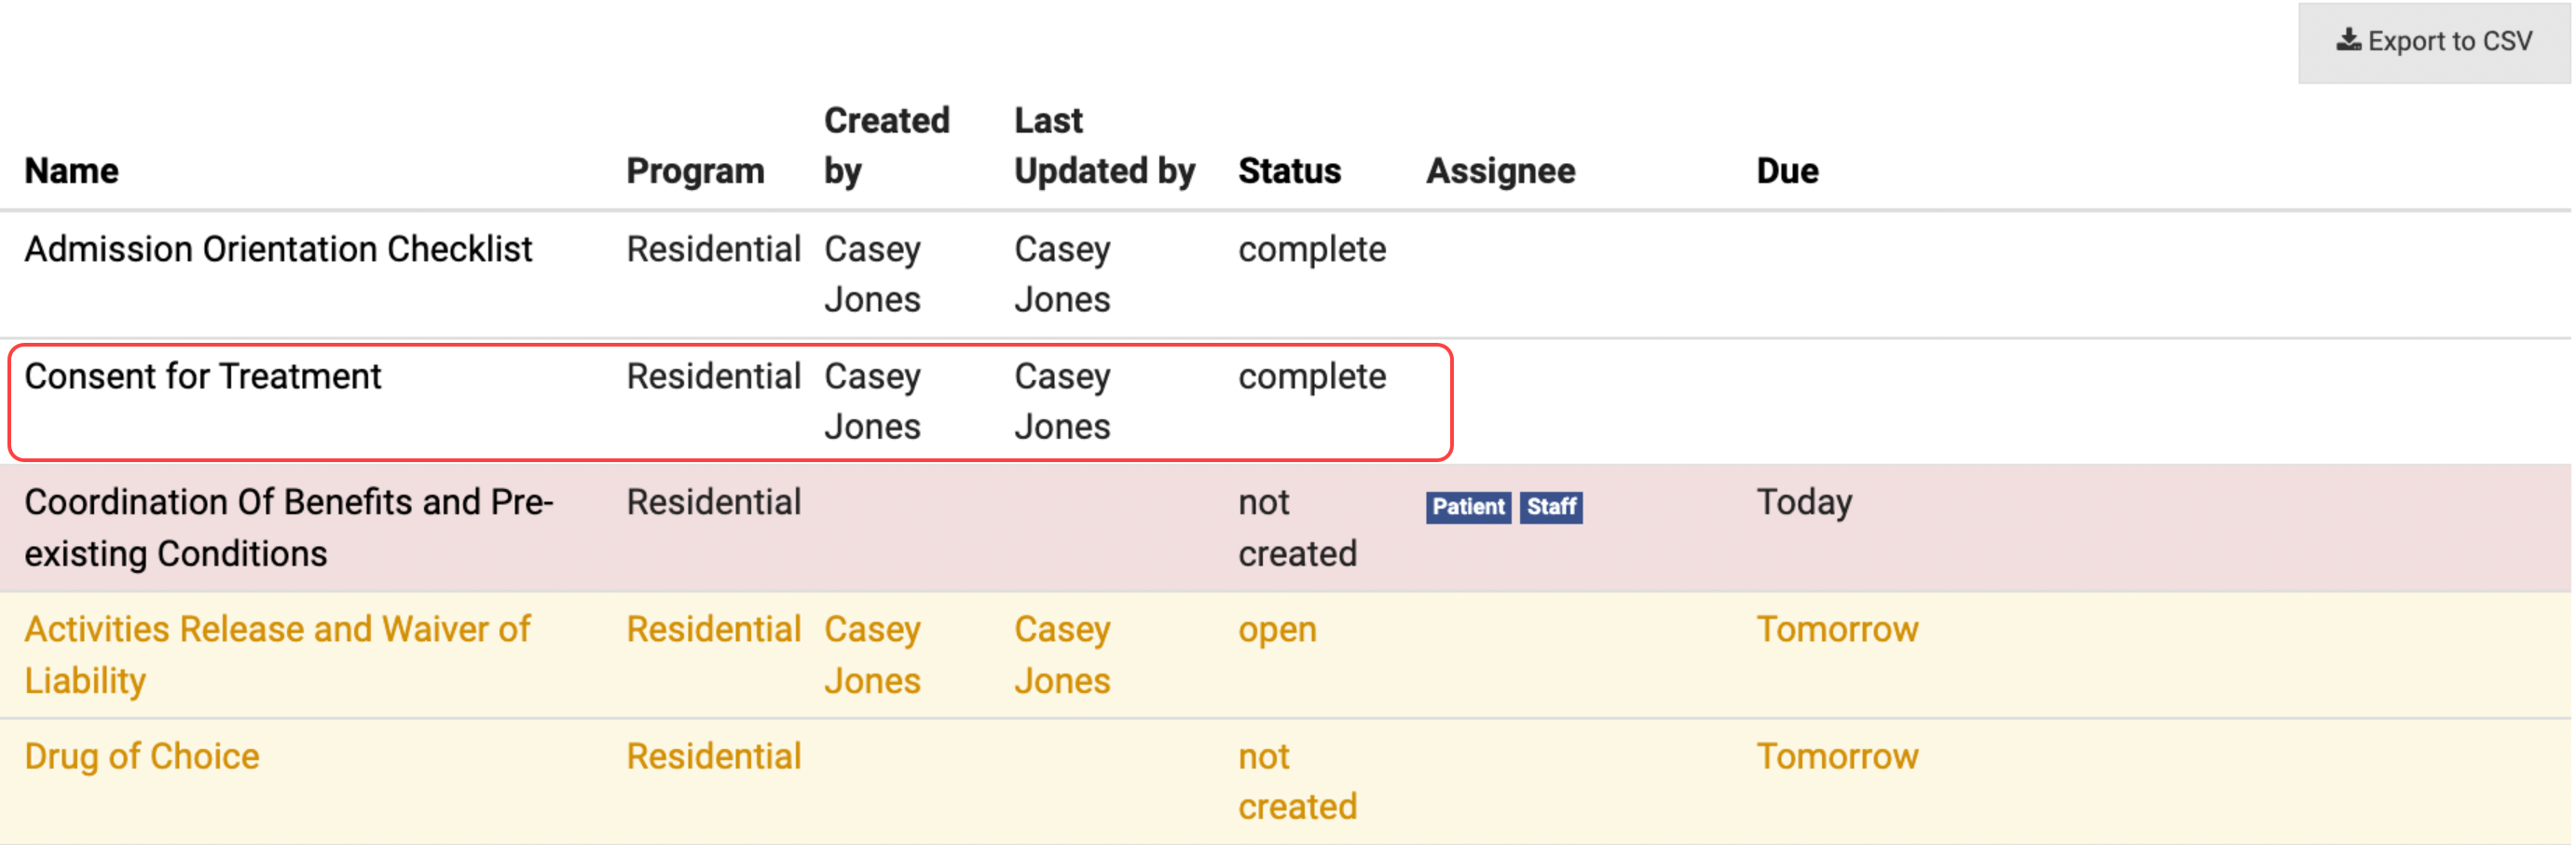Sort by the Program column header

[x=695, y=171]
